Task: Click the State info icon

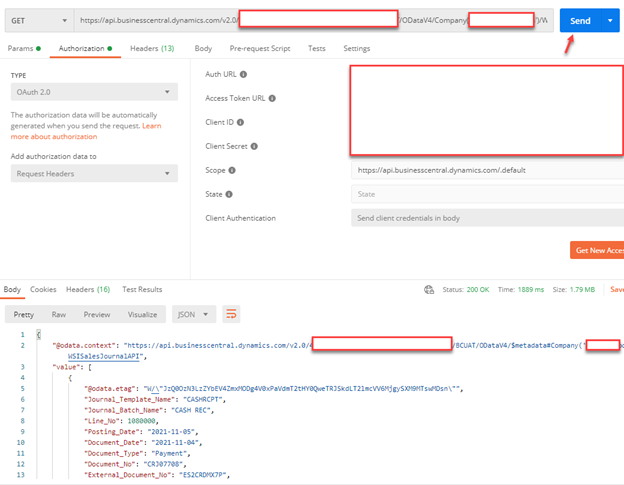Action: pos(229,194)
